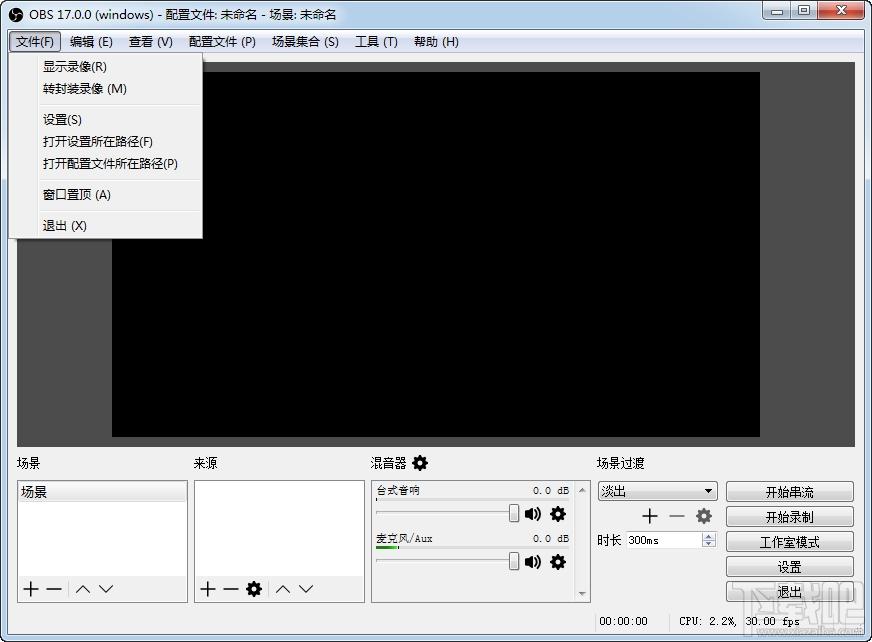Click the black preview canvas
The width and height of the screenshot is (872, 642).
tap(436, 254)
